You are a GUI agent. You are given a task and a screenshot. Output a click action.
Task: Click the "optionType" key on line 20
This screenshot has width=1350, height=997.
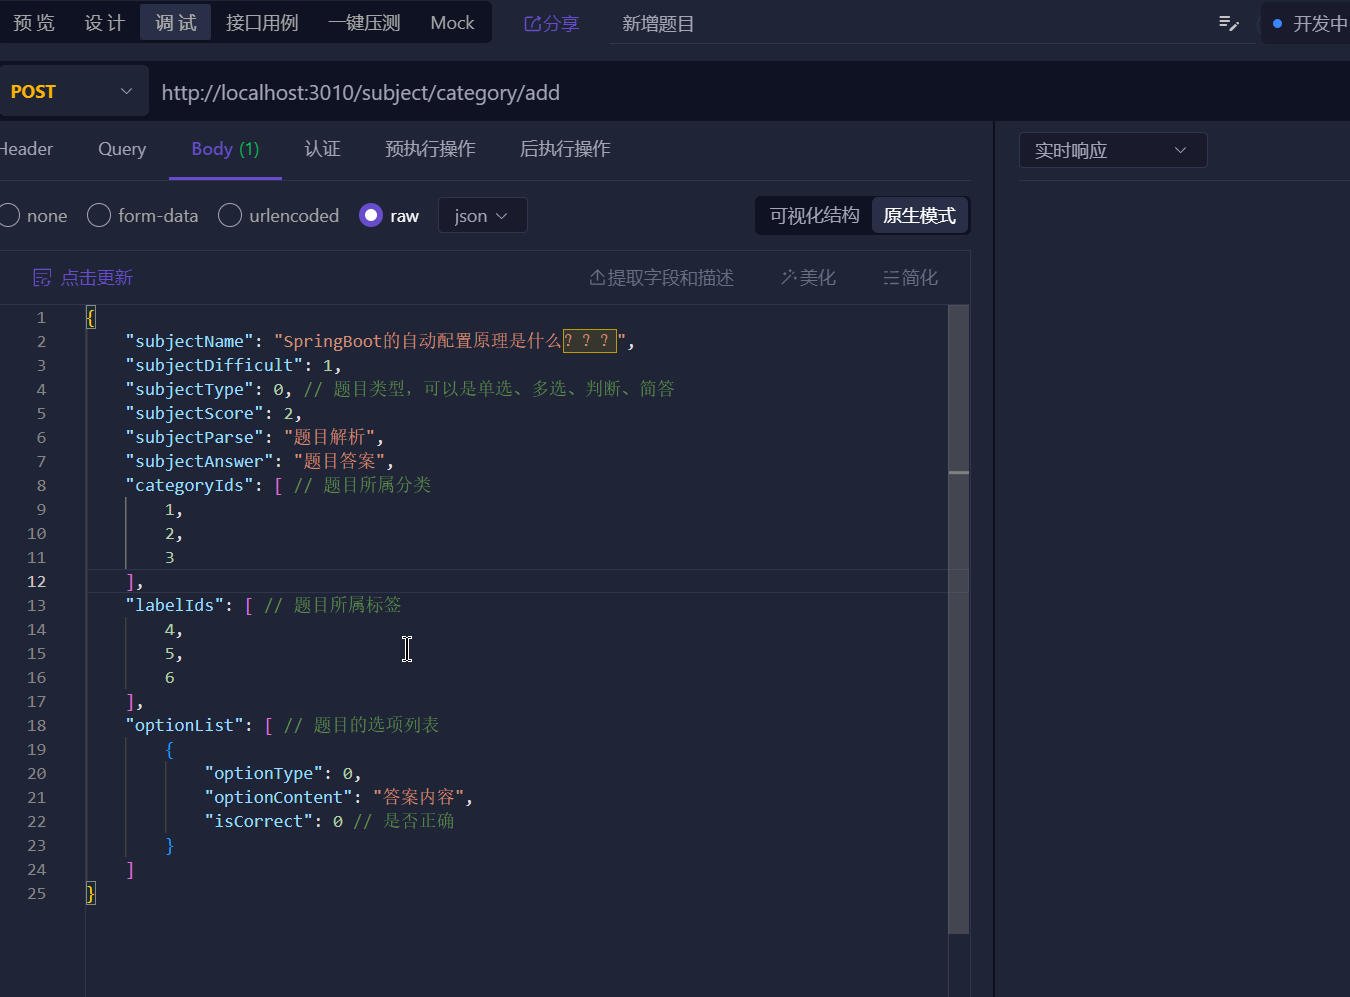(264, 773)
